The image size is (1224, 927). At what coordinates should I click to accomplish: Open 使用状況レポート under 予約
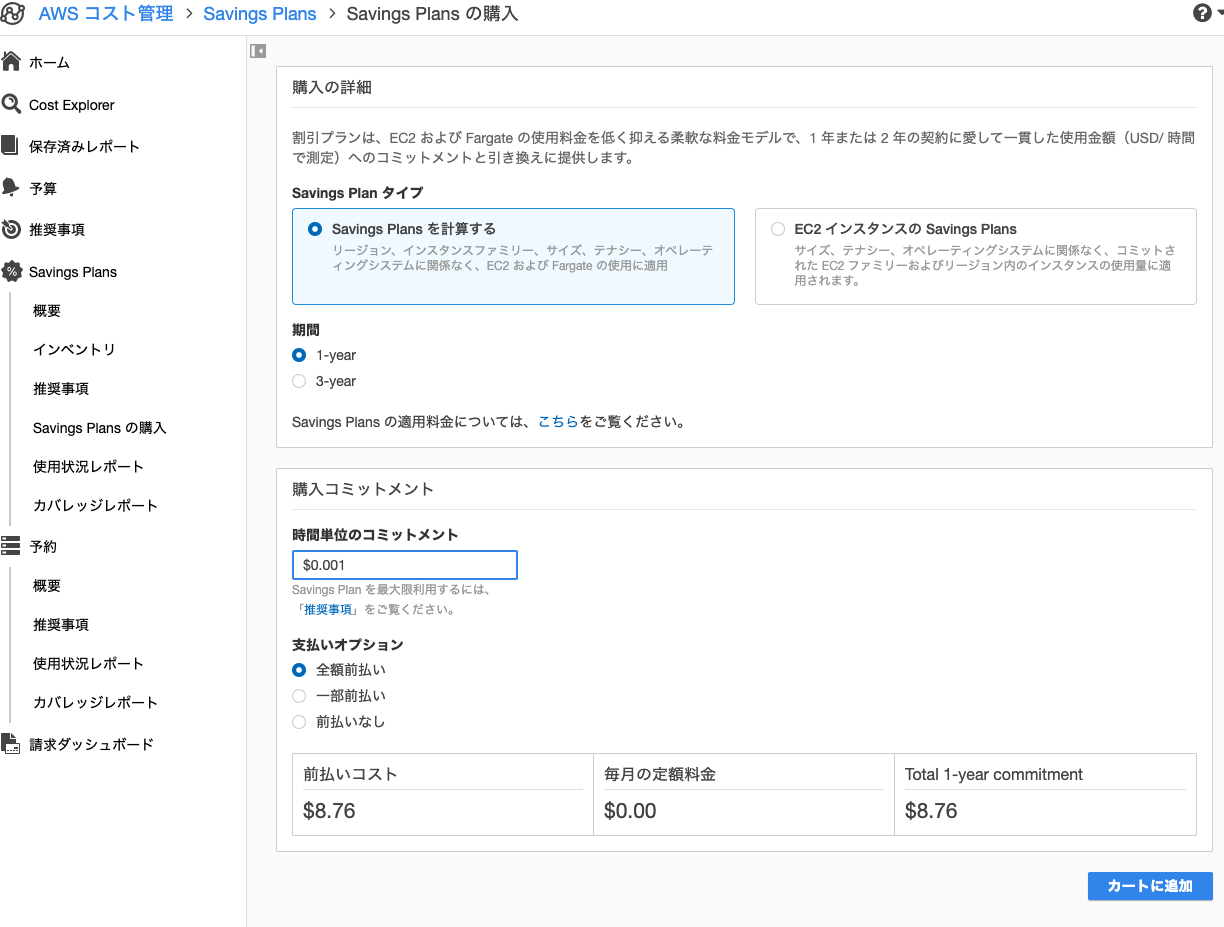(89, 664)
